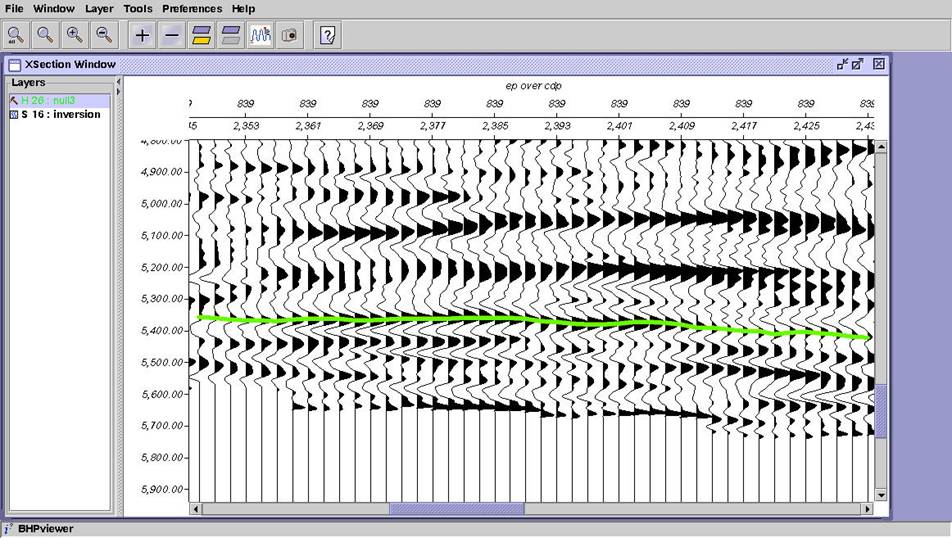Collapse Layers panel with left divider arrow

click(x=118, y=81)
